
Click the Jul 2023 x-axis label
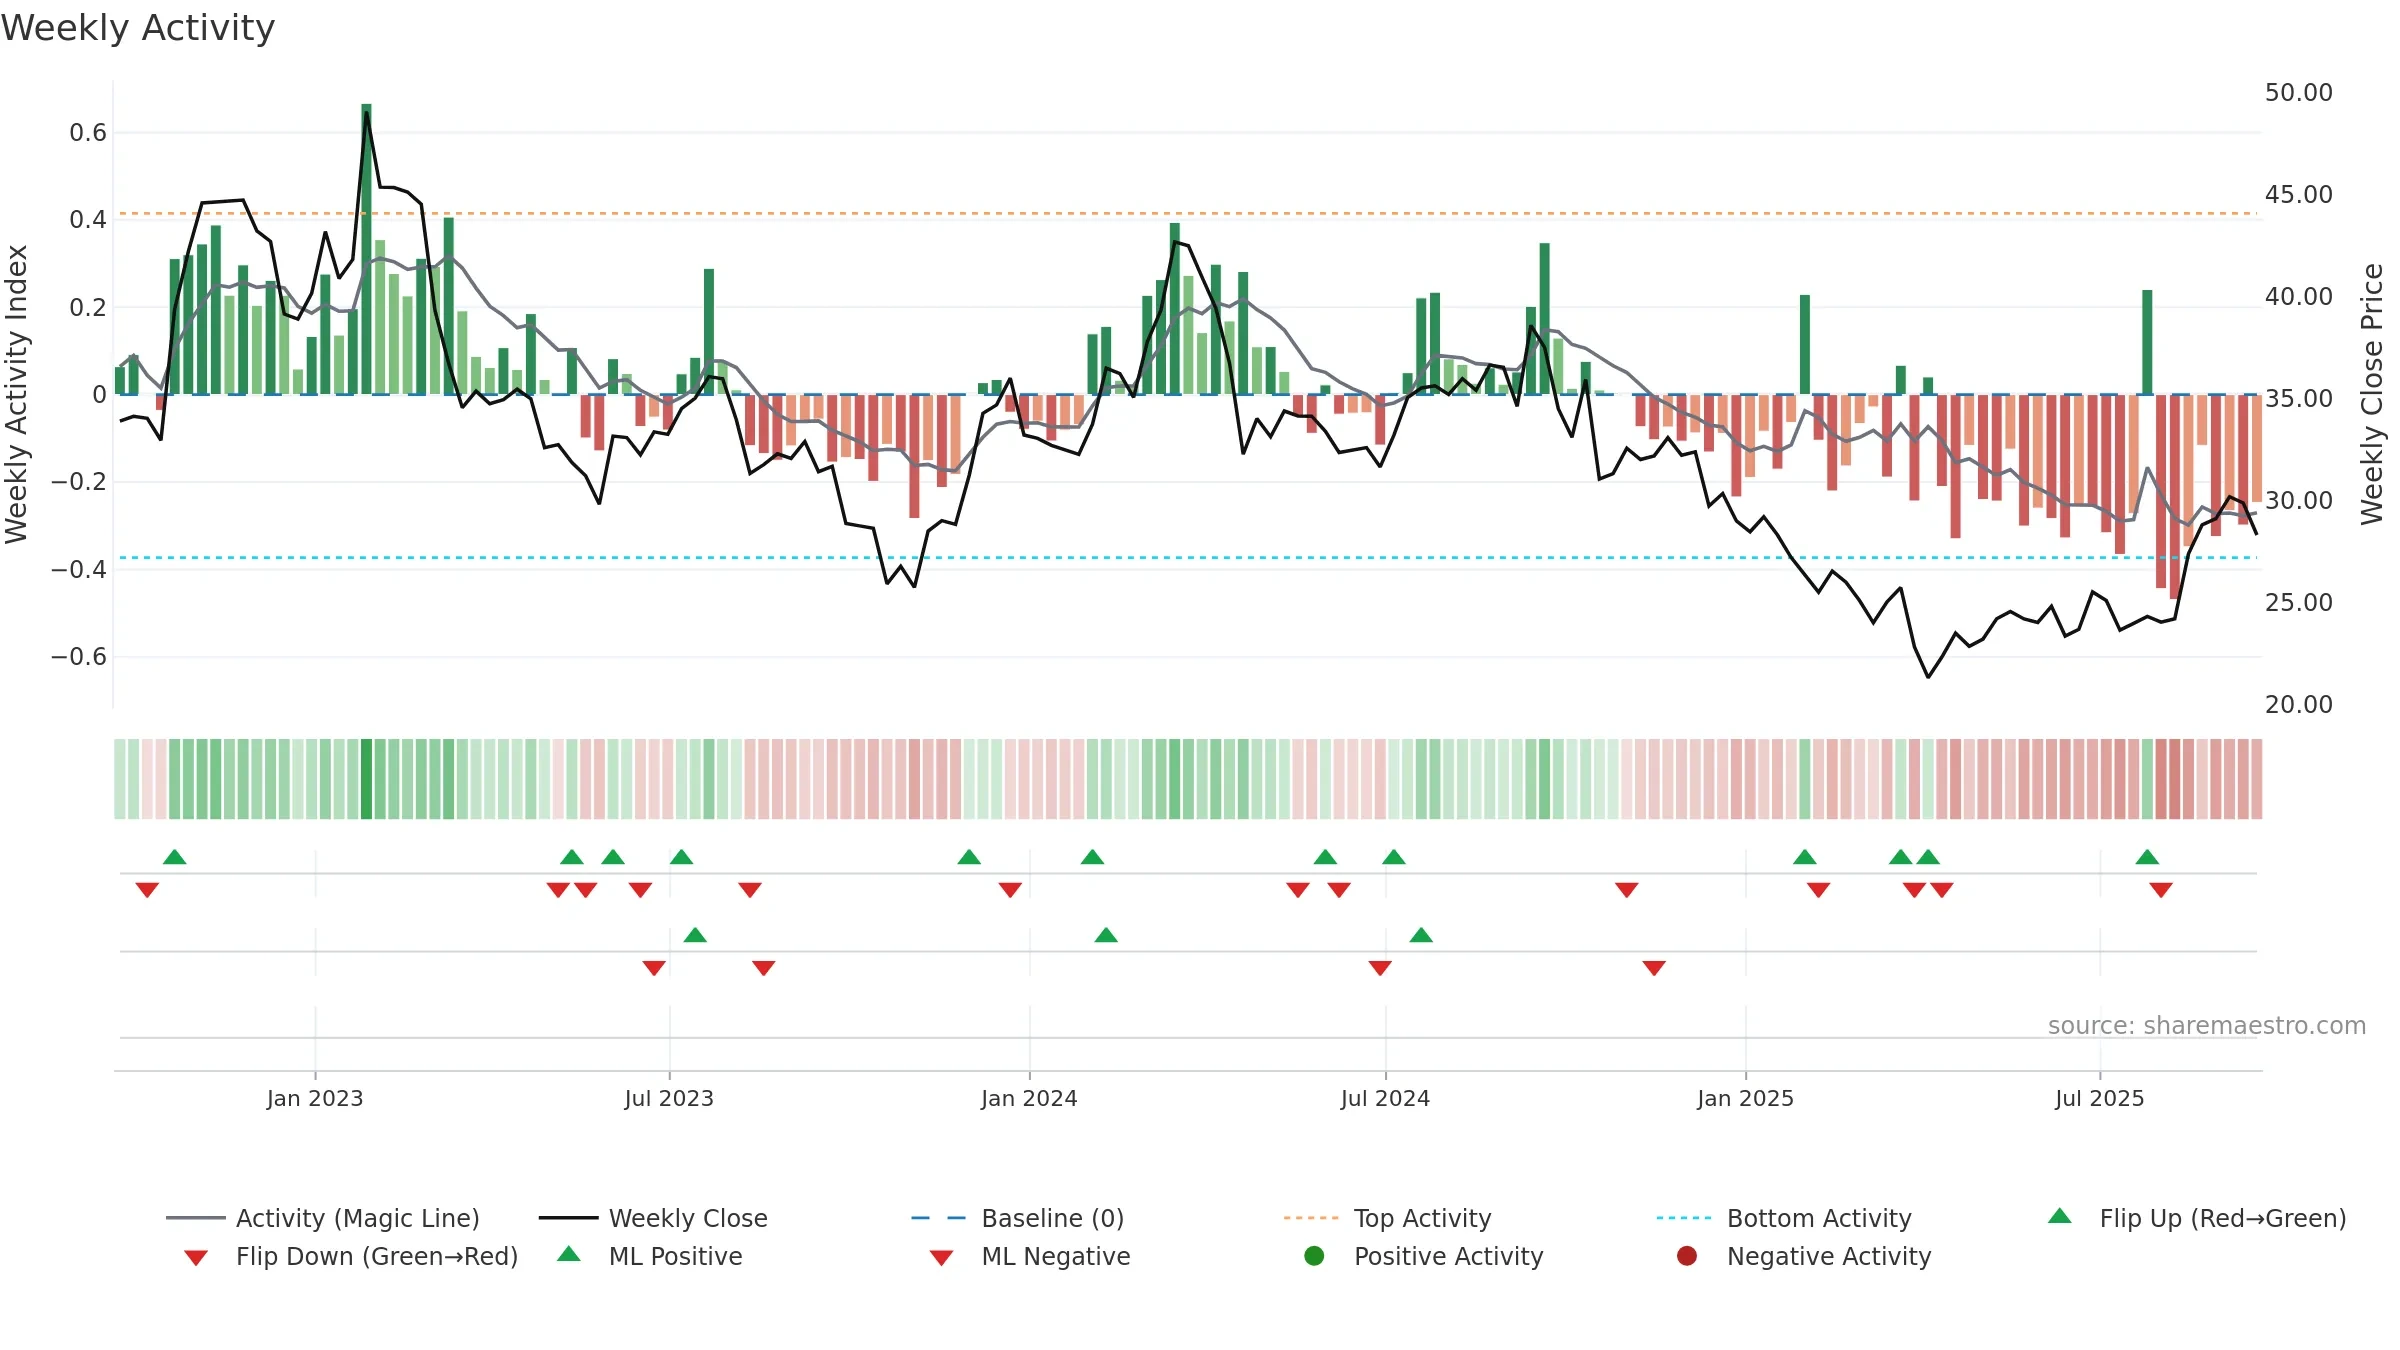tap(669, 1098)
